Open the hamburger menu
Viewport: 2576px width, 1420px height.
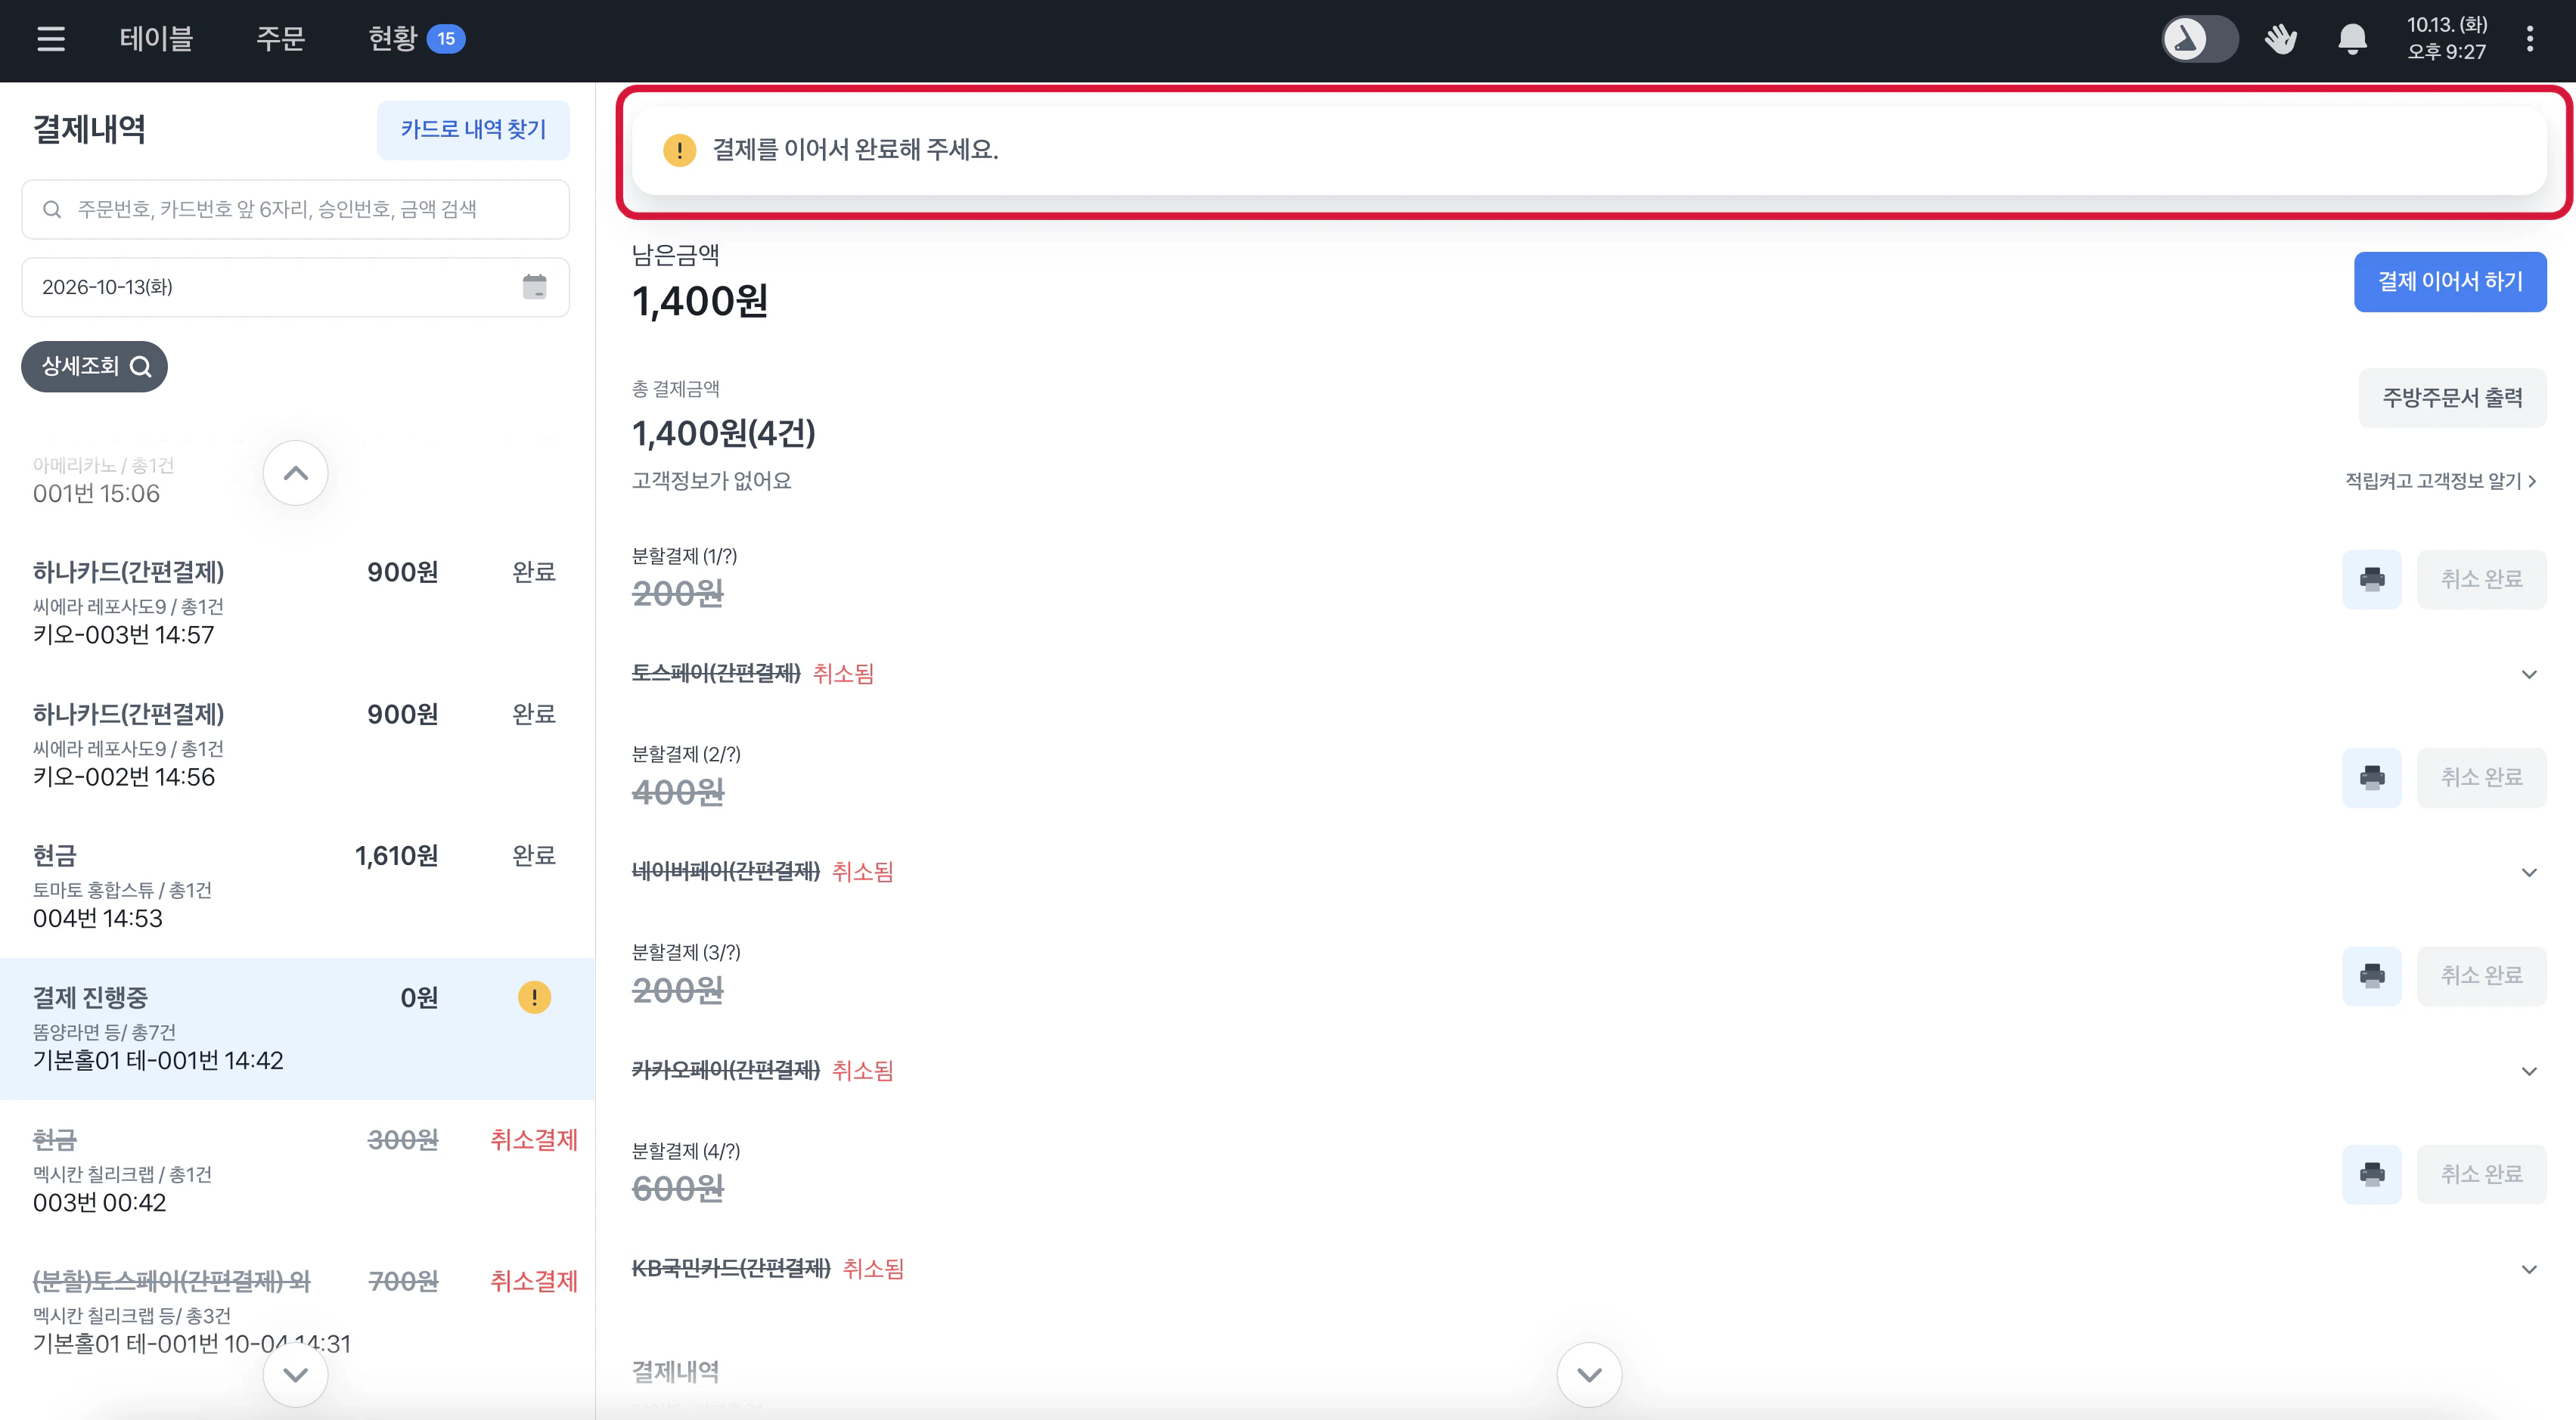click(51, 39)
